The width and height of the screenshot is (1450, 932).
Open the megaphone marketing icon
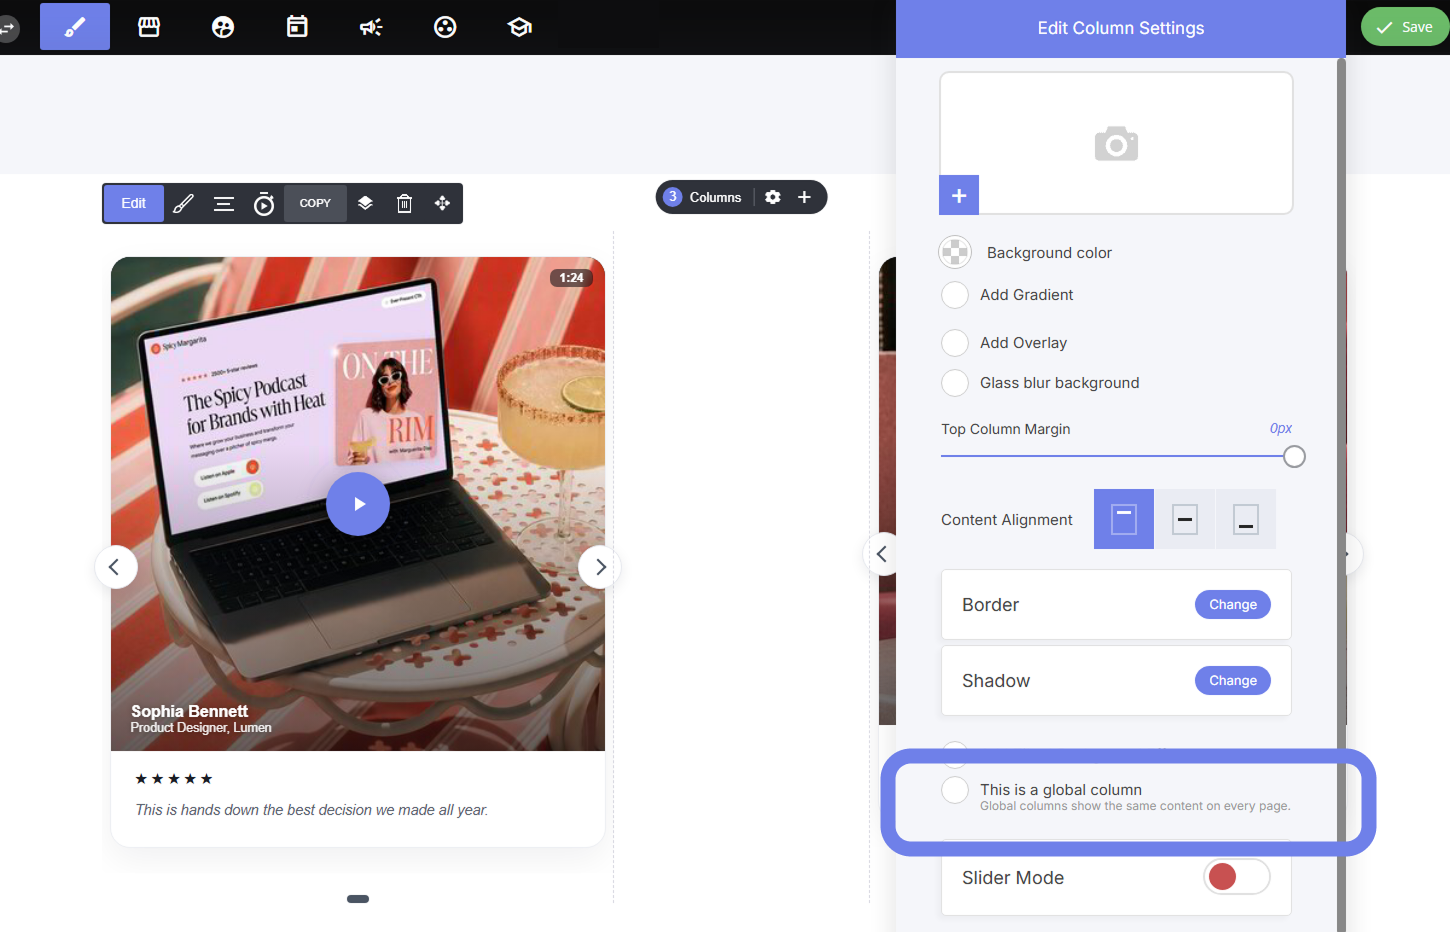[371, 27]
